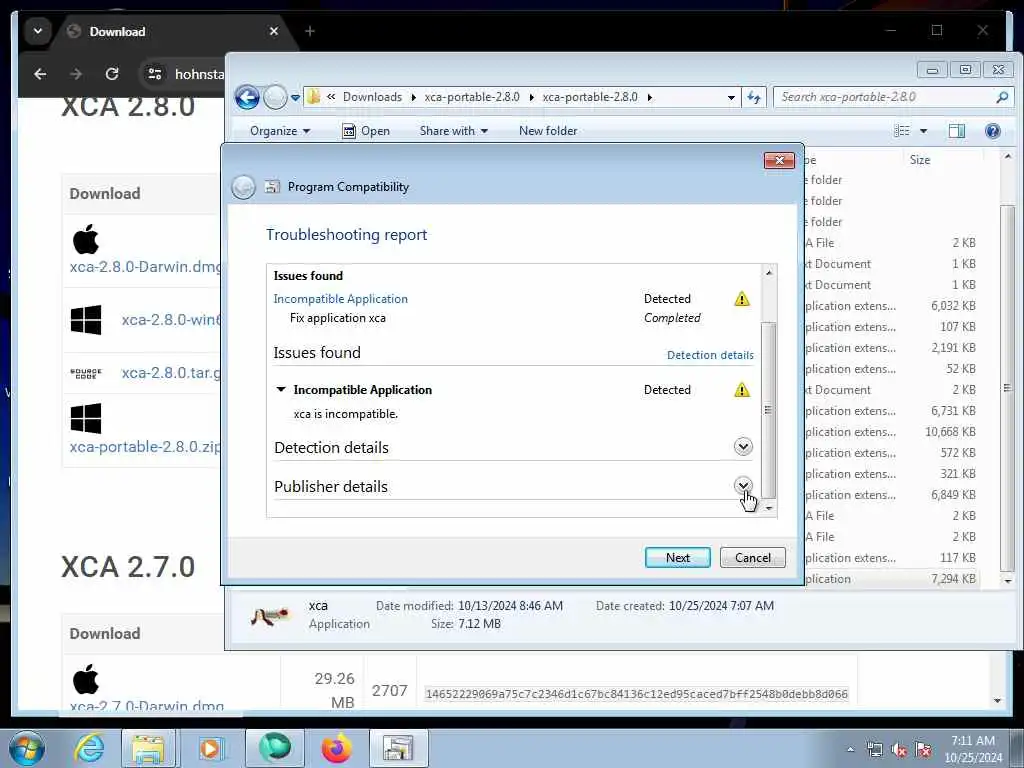Click the troubleshooter back arrow icon

click(x=243, y=187)
